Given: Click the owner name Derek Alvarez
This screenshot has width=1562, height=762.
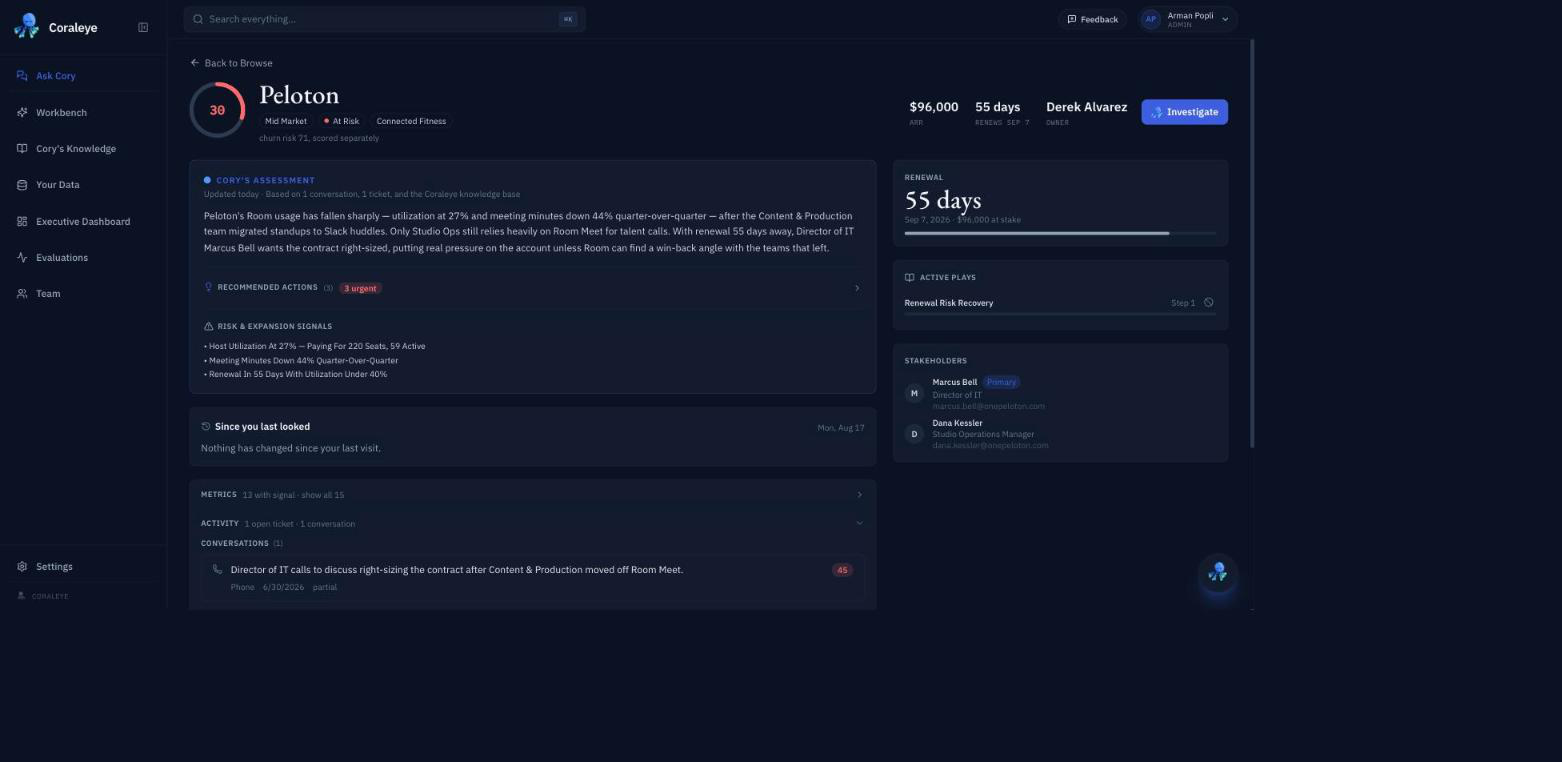Looking at the screenshot, I should point(1086,107).
